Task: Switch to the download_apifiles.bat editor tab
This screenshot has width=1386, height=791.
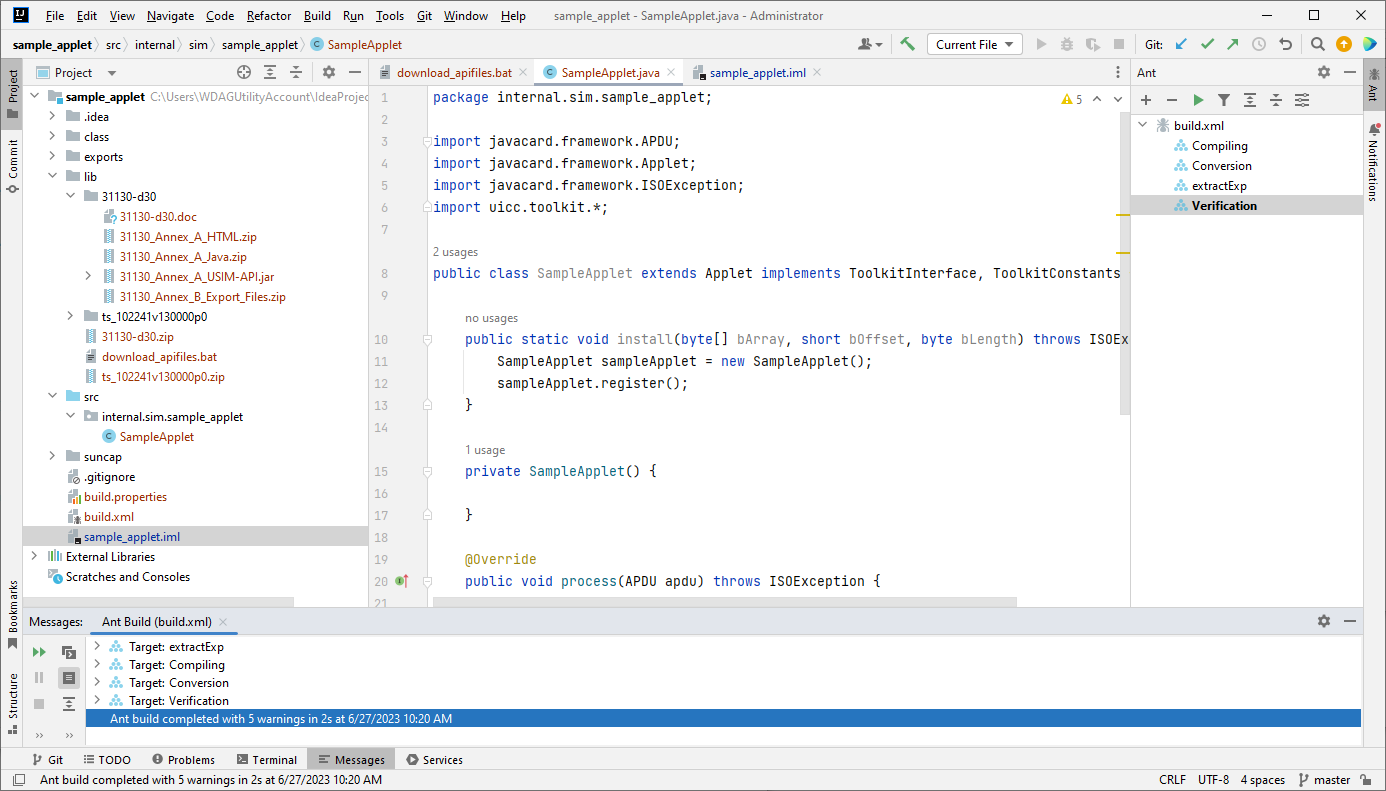Action: (453, 73)
